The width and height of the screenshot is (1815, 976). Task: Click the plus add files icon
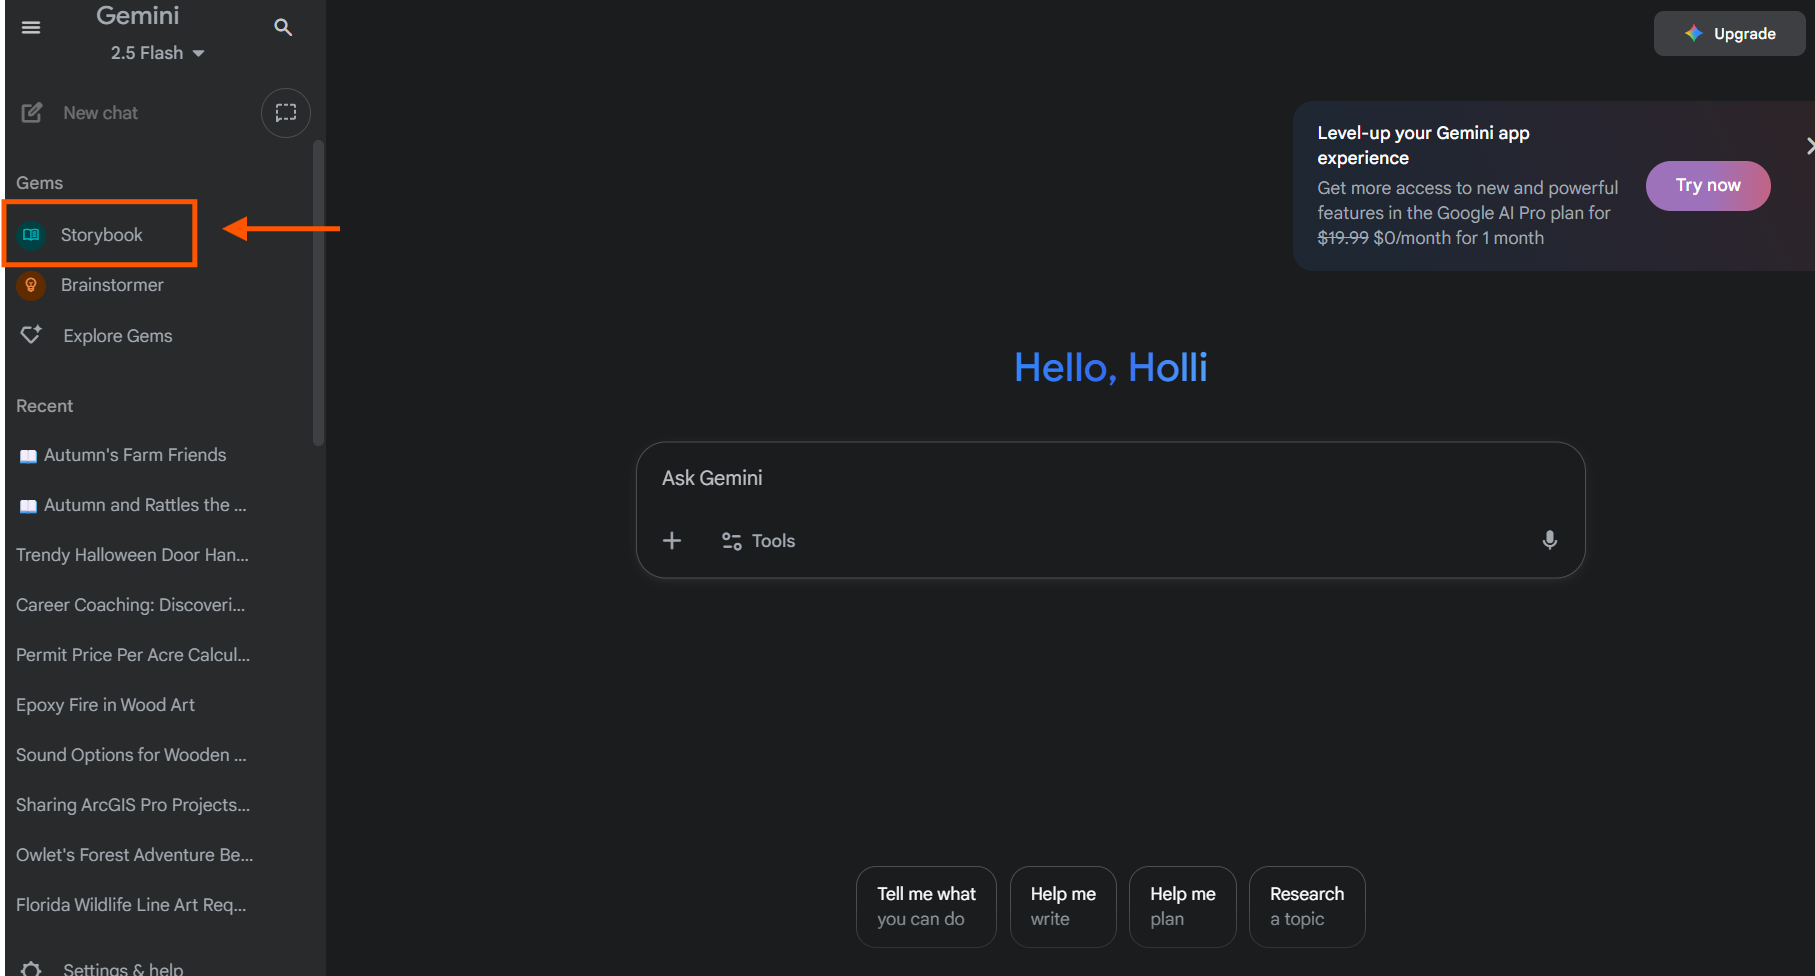pos(672,541)
